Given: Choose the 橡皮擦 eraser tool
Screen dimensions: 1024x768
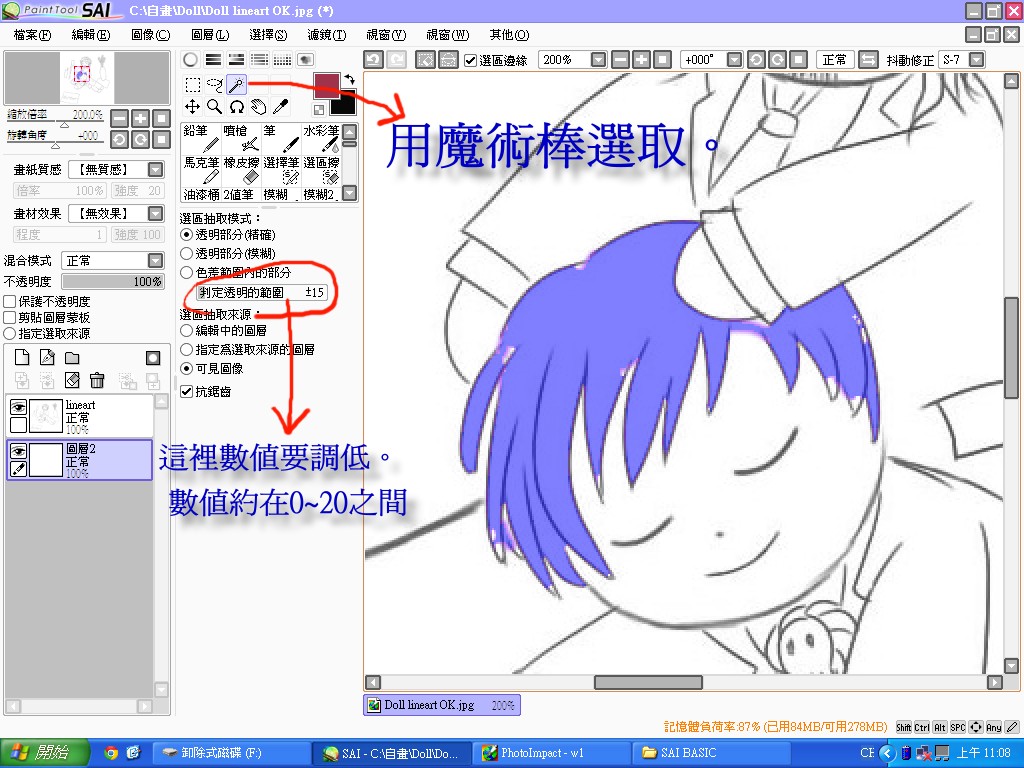Looking at the screenshot, I should (241, 170).
